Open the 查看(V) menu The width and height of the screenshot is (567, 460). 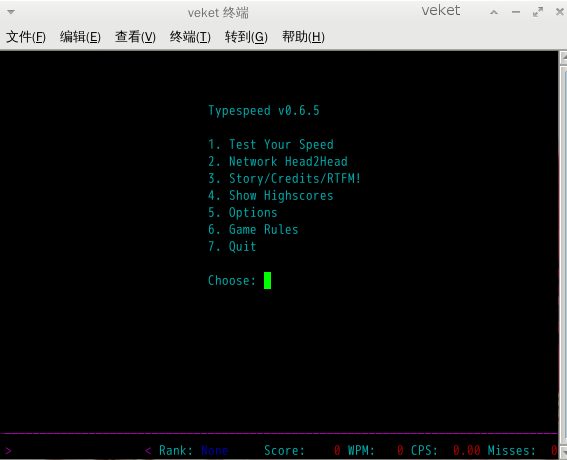[135, 37]
